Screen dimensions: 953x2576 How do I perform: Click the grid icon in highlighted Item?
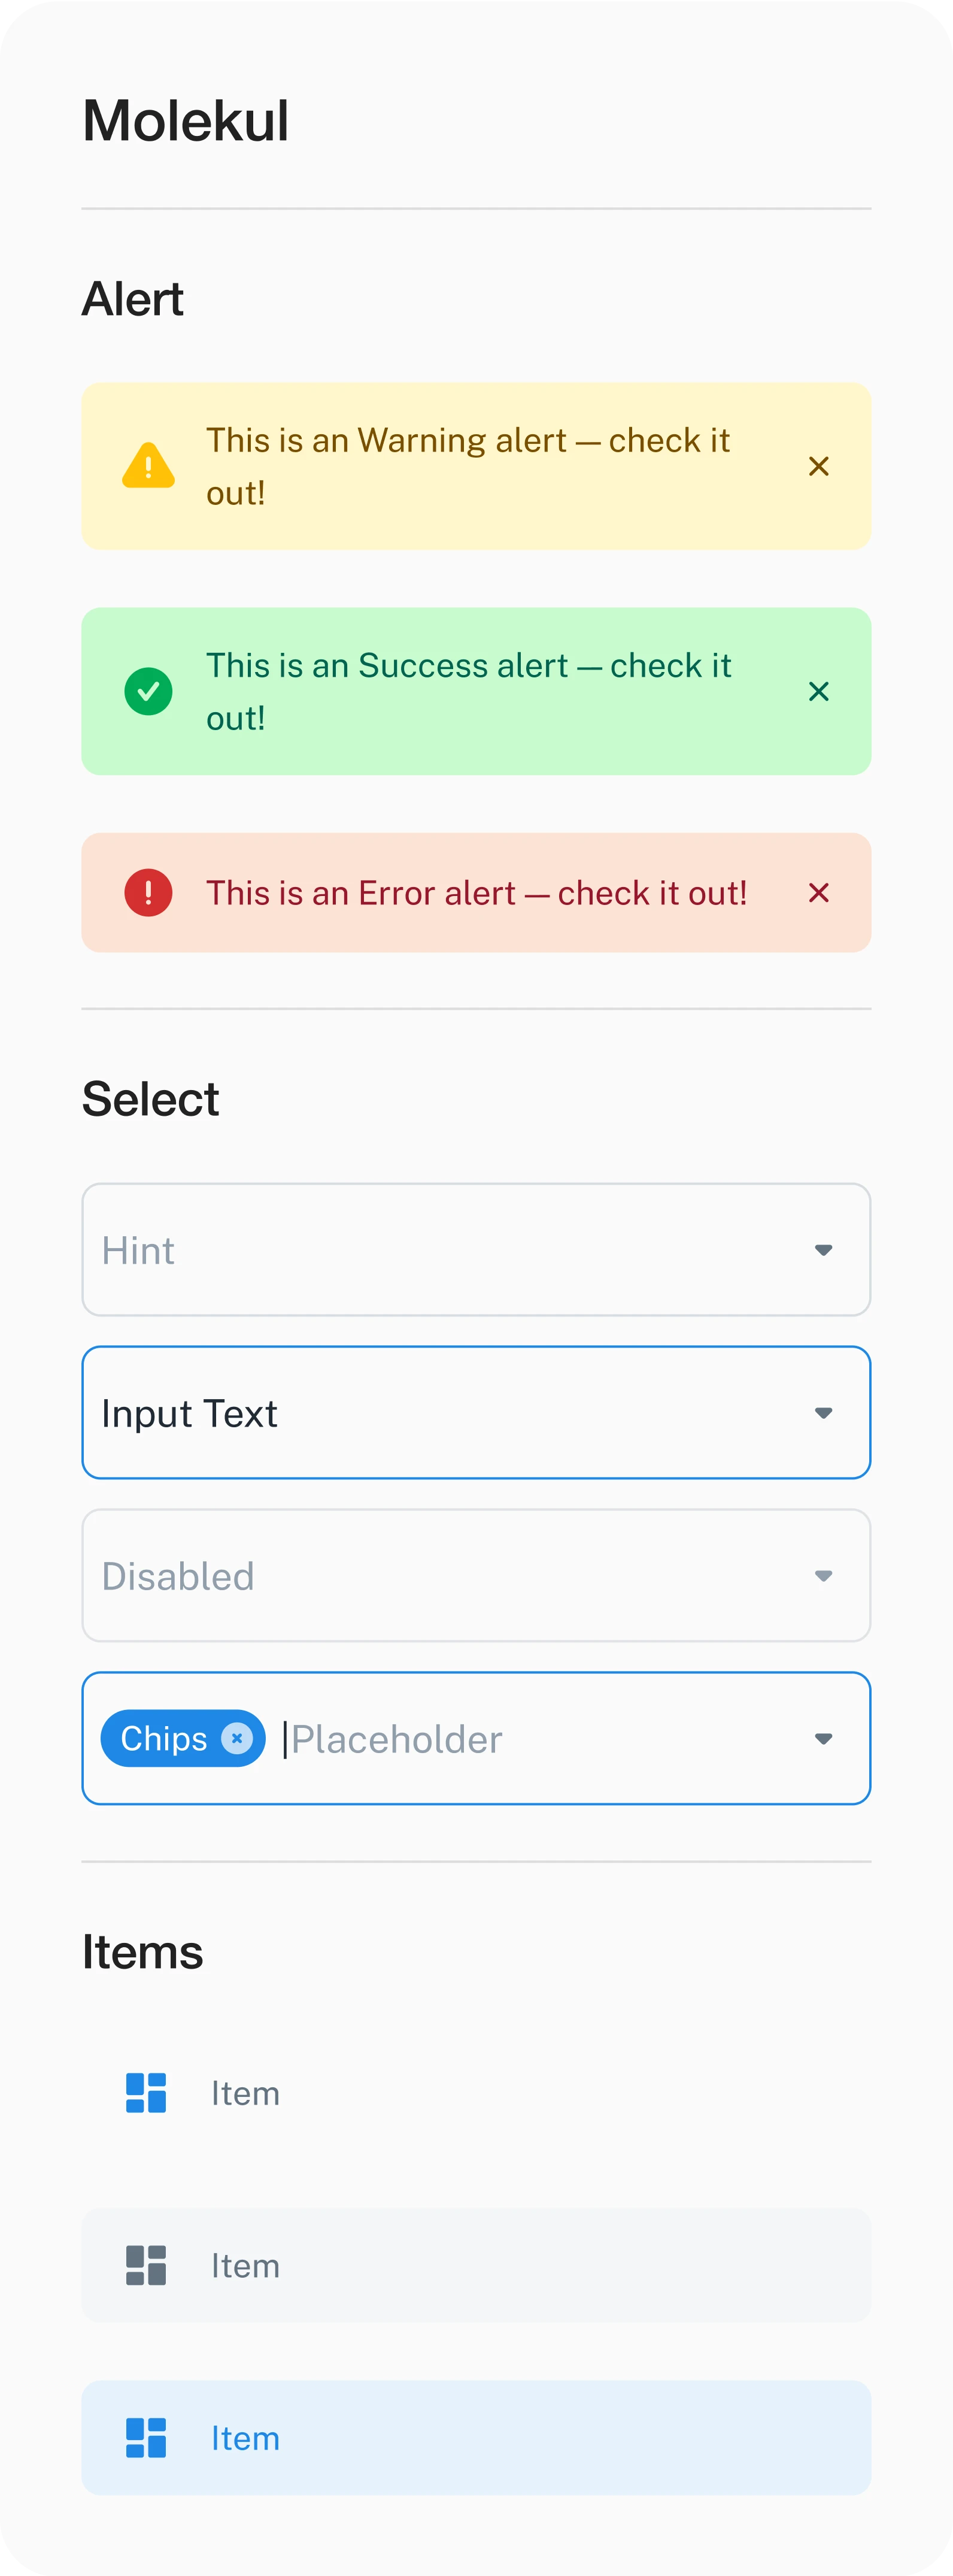[146, 2438]
